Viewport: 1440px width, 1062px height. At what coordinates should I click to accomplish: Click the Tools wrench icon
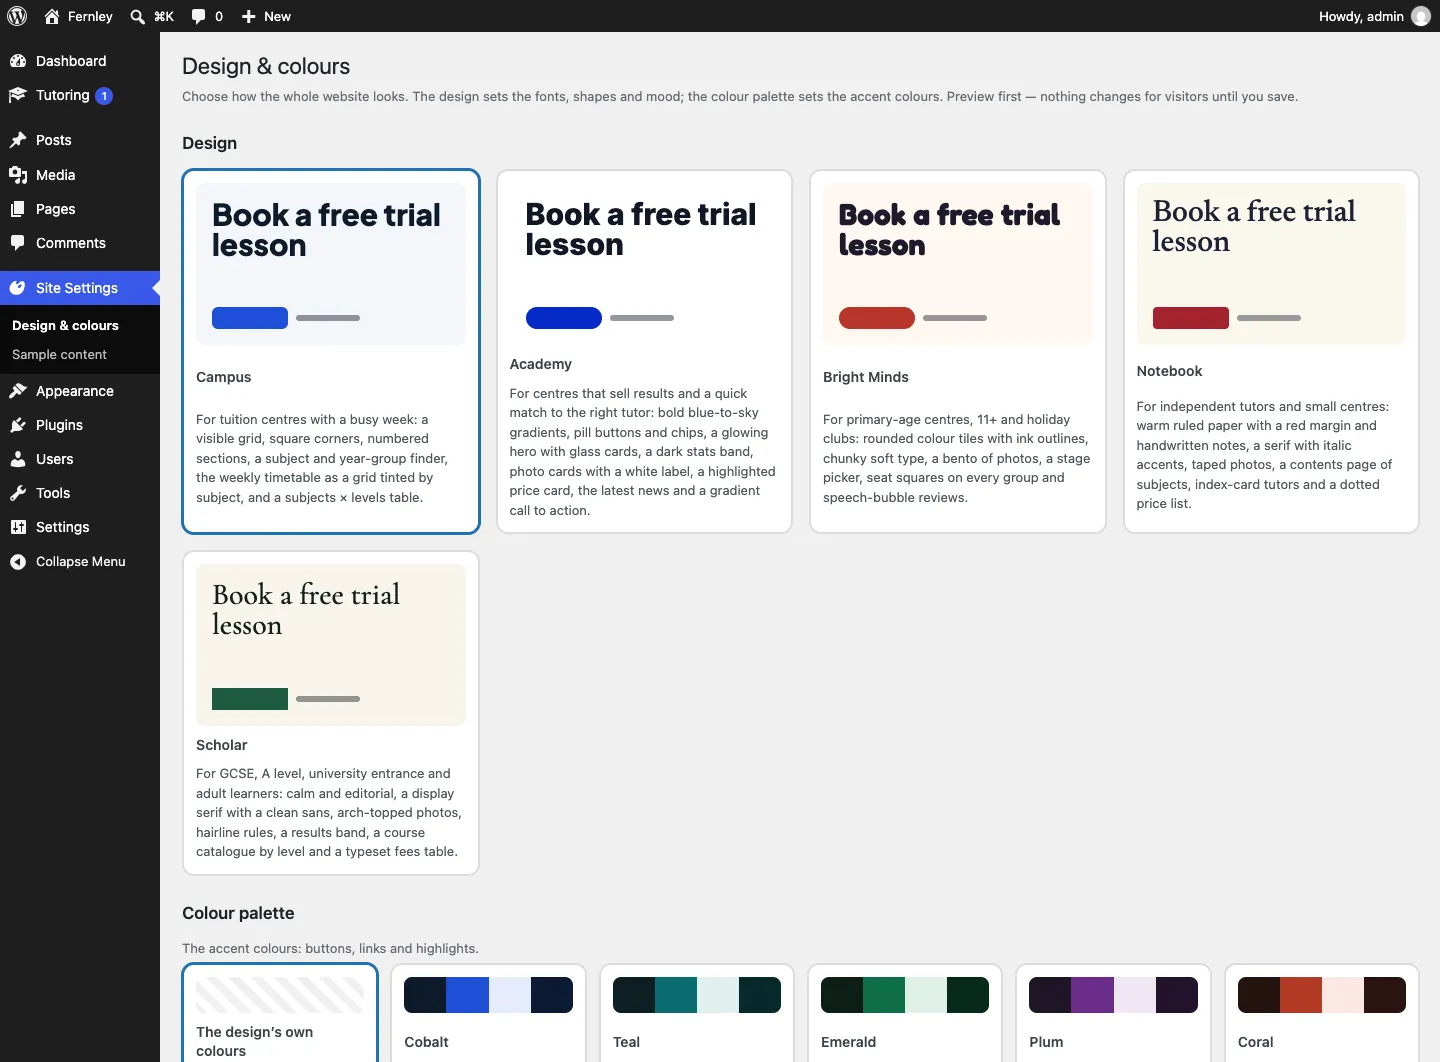(x=18, y=493)
